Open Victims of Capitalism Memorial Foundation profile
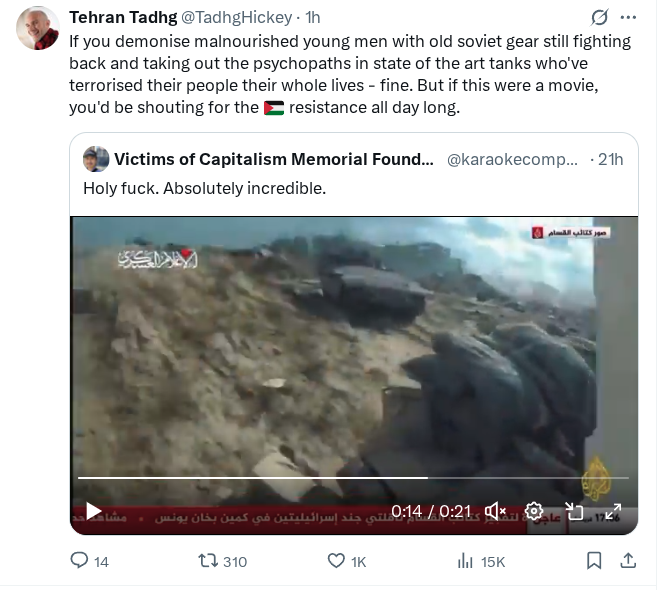Screen dimensions: 665x590 (x=274, y=159)
